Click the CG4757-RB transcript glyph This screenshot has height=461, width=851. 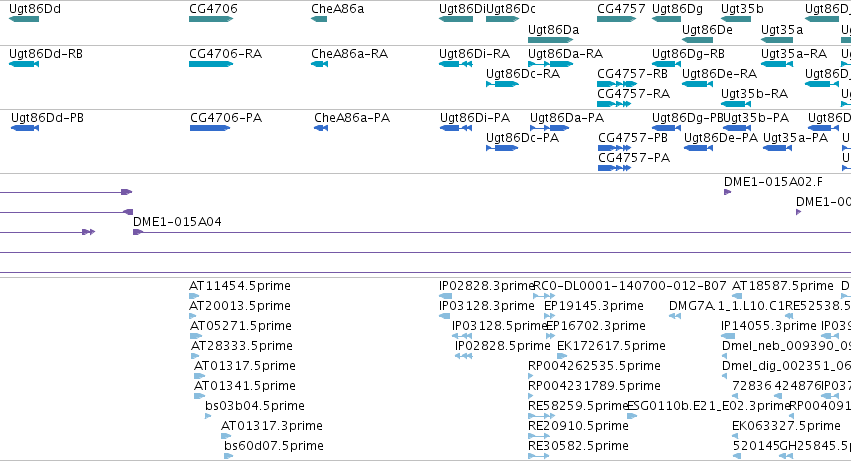click(617, 84)
